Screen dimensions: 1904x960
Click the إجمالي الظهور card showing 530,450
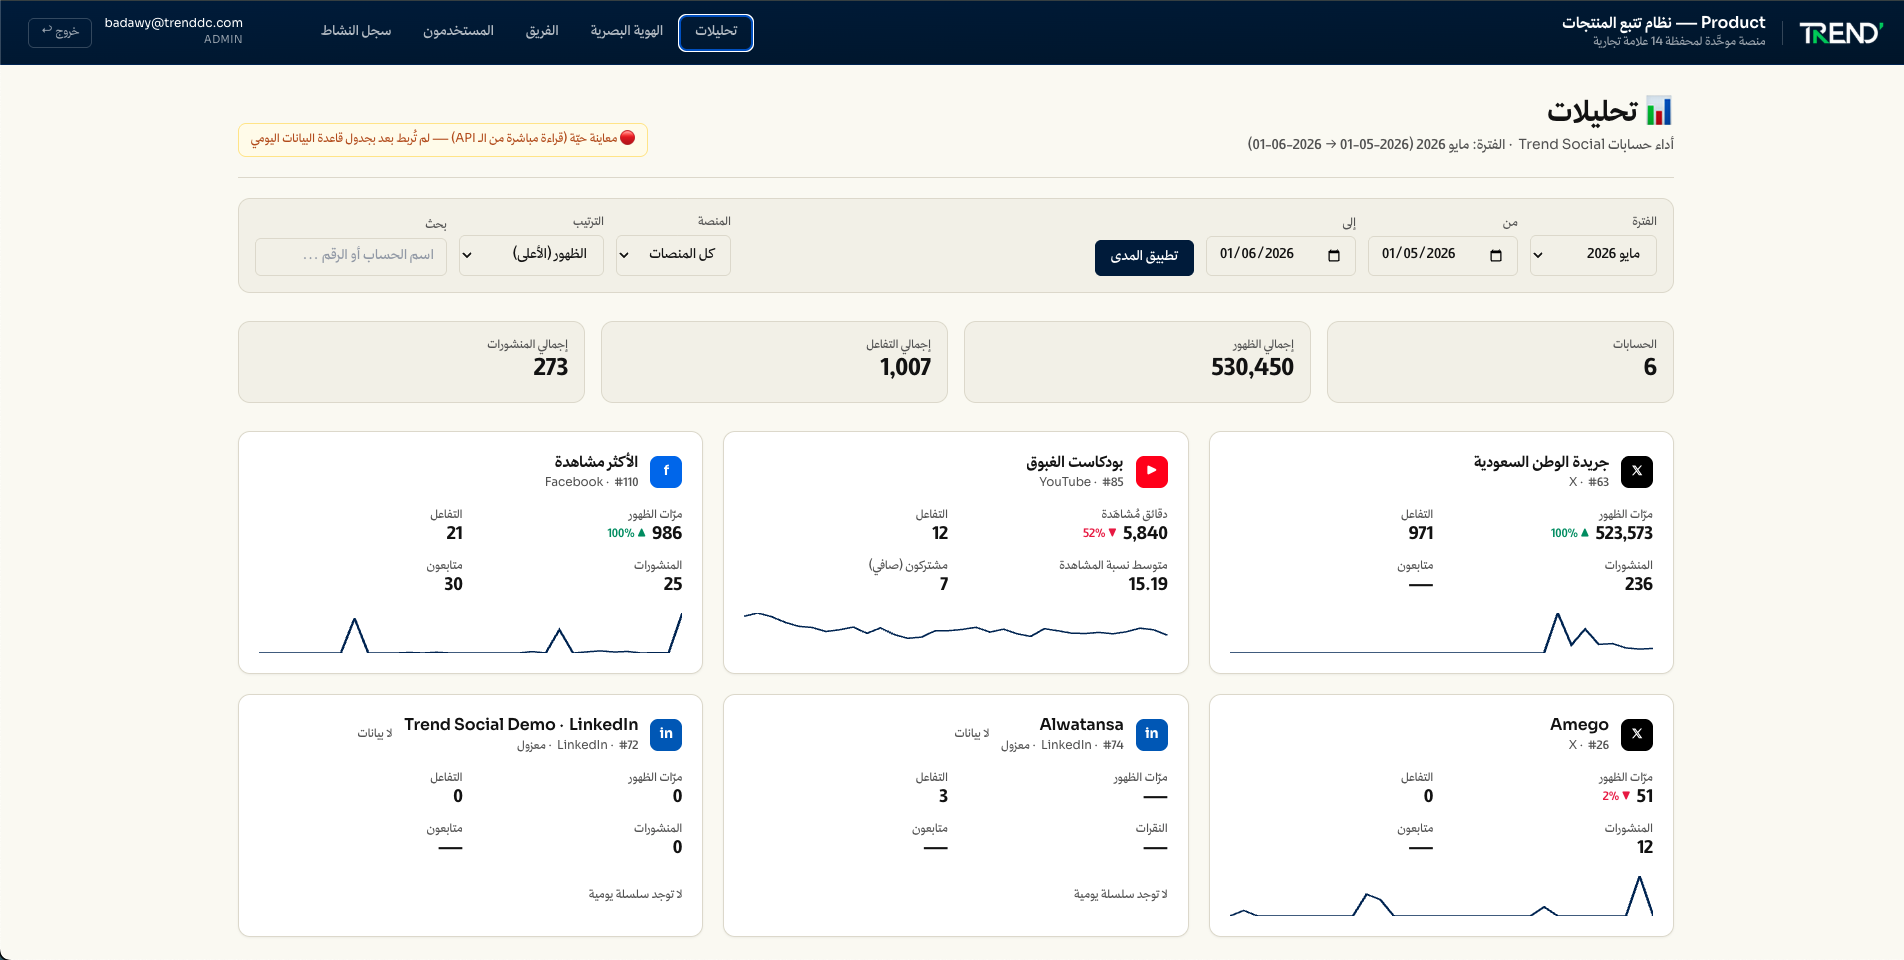[1137, 362]
